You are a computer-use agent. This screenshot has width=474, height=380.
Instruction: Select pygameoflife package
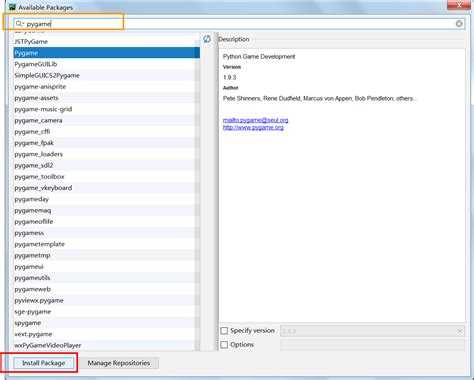(x=107, y=222)
